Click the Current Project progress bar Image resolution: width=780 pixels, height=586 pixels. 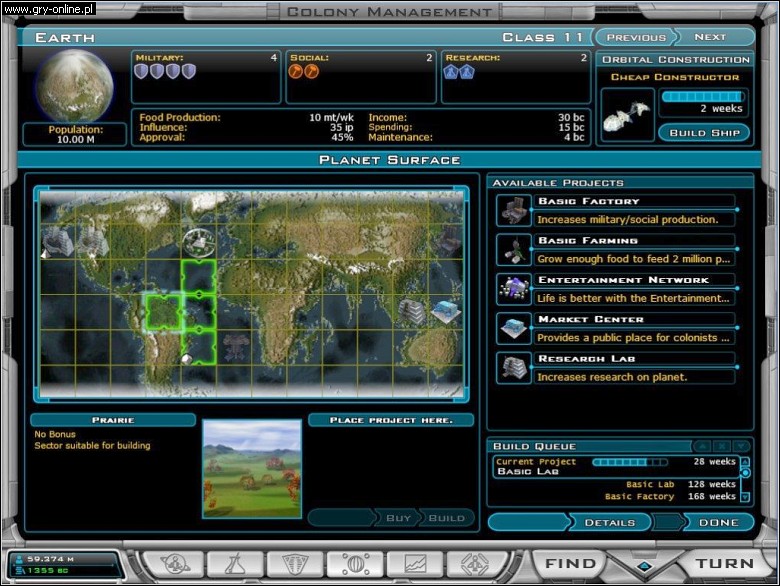click(x=630, y=462)
